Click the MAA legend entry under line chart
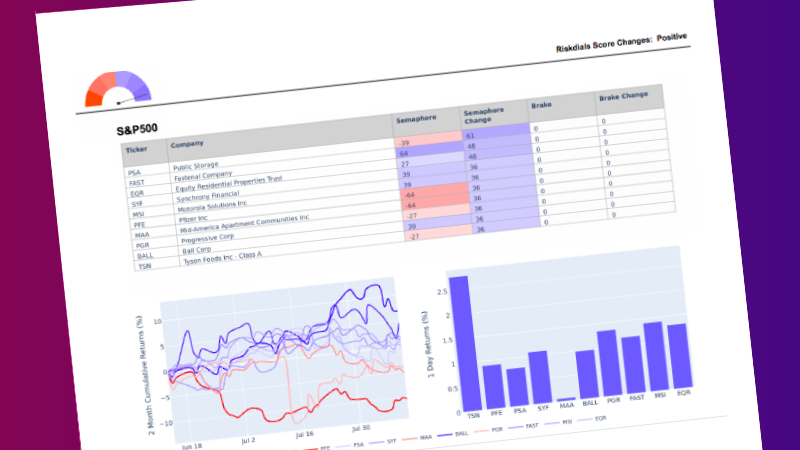800x450 pixels. coord(417,438)
